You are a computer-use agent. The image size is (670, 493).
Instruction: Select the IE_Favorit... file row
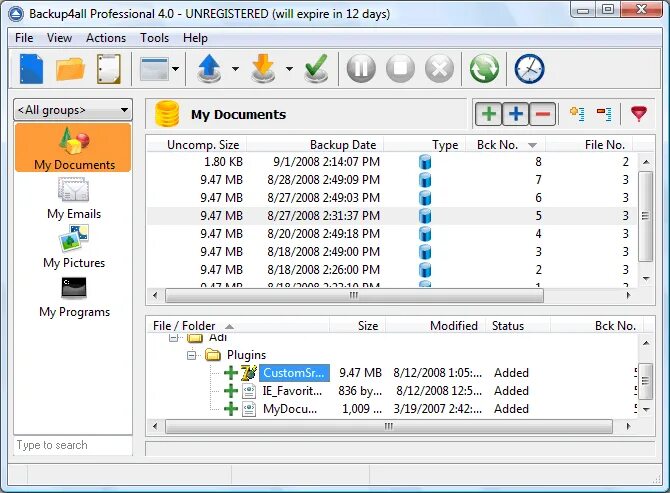click(391, 391)
